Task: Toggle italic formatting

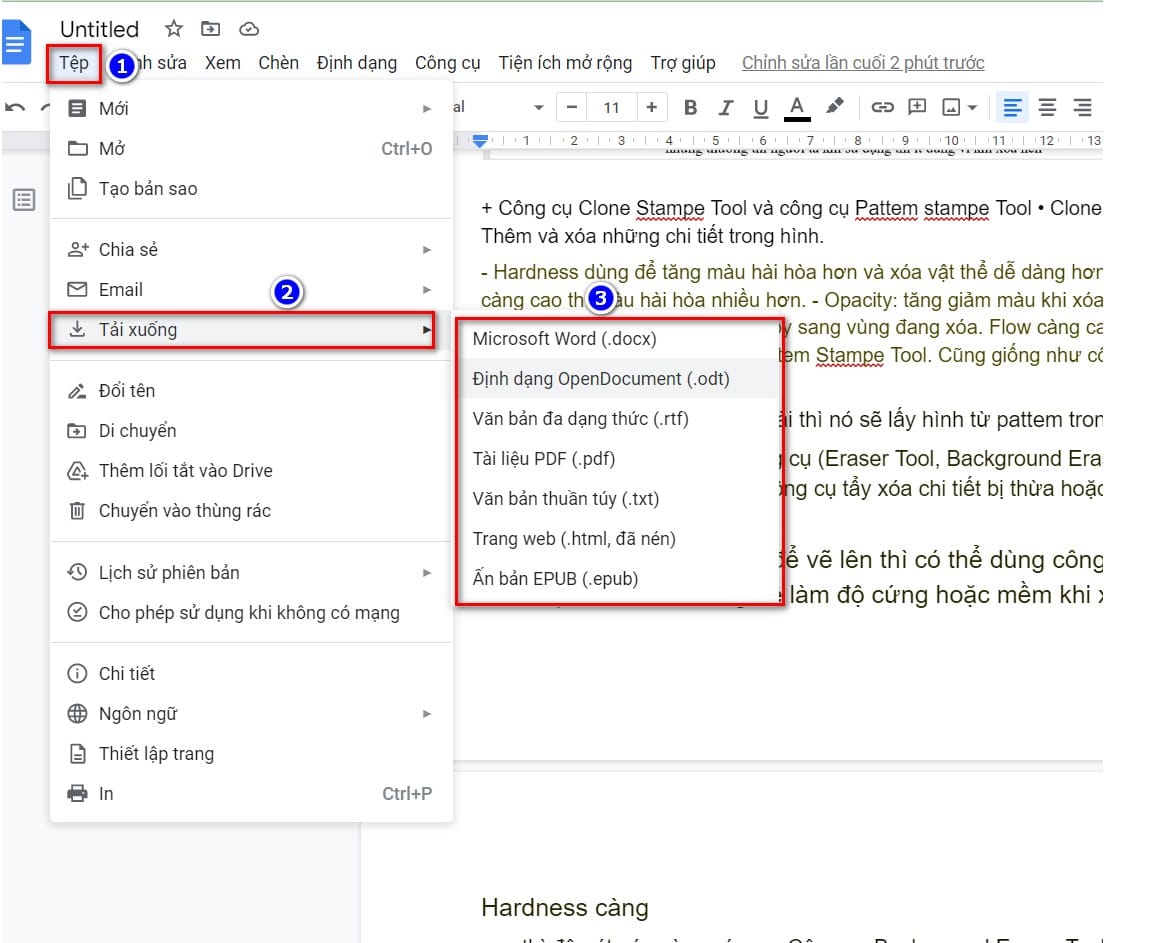Action: pos(726,108)
